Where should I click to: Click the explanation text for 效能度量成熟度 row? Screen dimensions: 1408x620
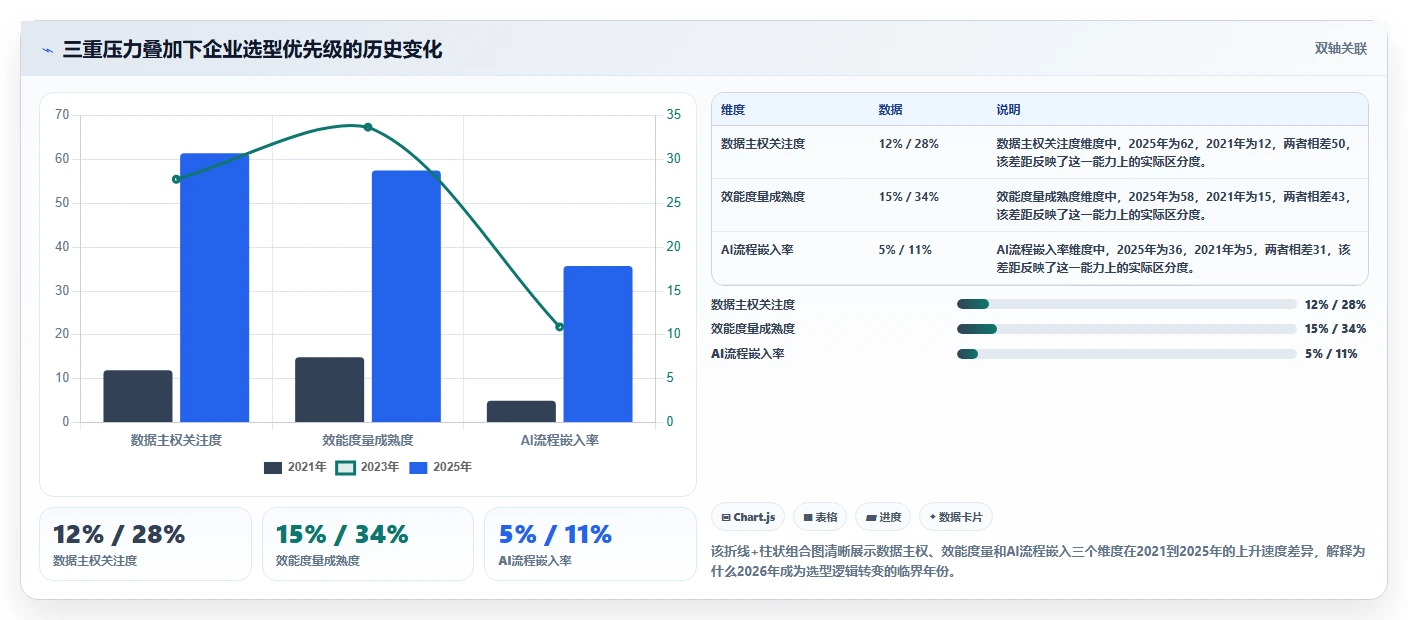coord(1173,205)
